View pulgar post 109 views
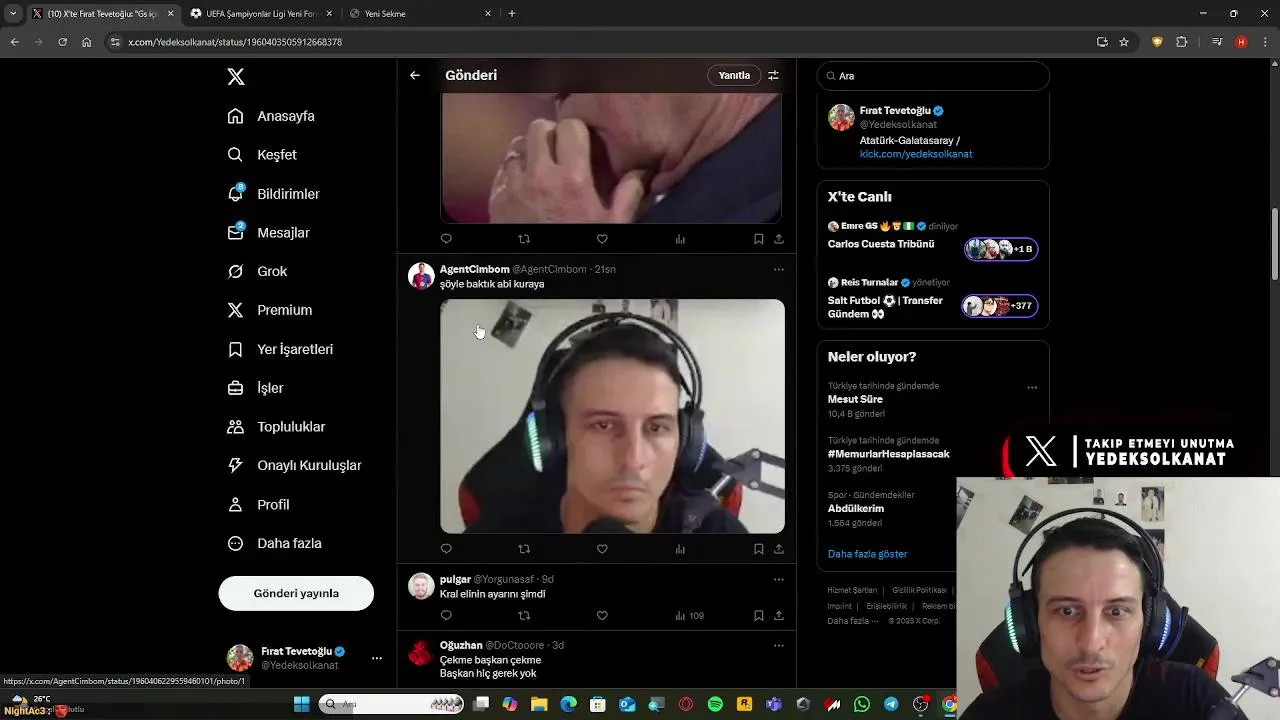The width and height of the screenshot is (1280, 720). click(x=689, y=616)
